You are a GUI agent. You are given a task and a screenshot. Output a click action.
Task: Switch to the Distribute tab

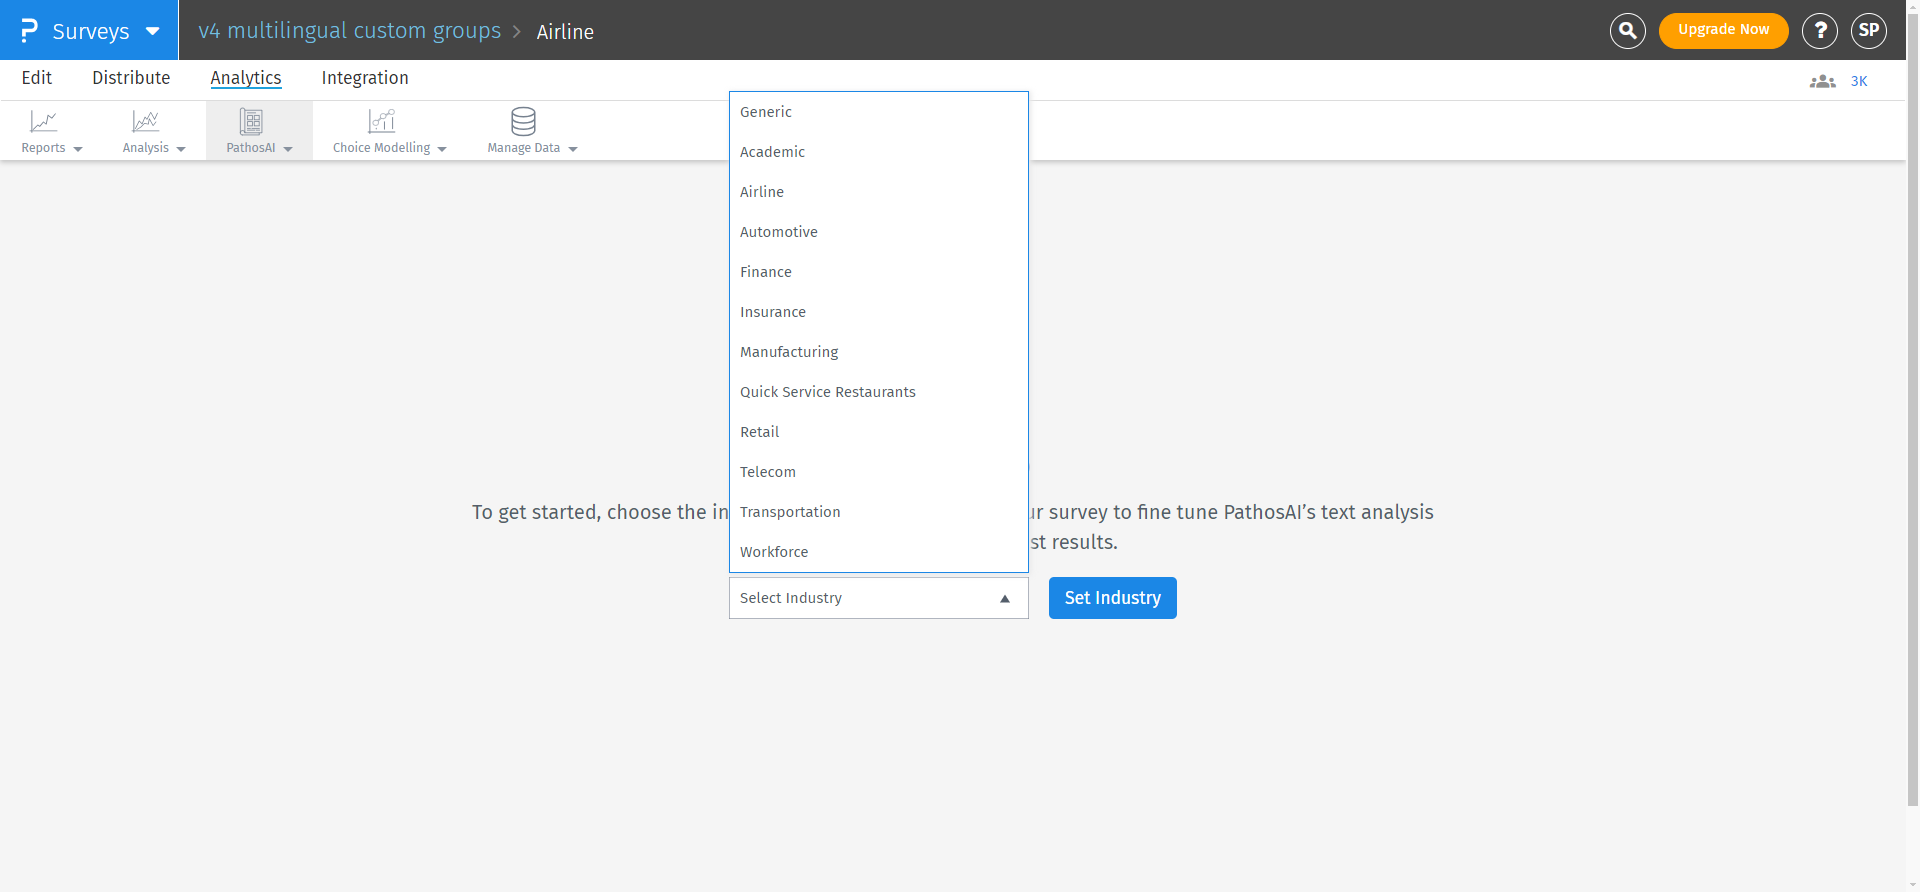click(131, 78)
